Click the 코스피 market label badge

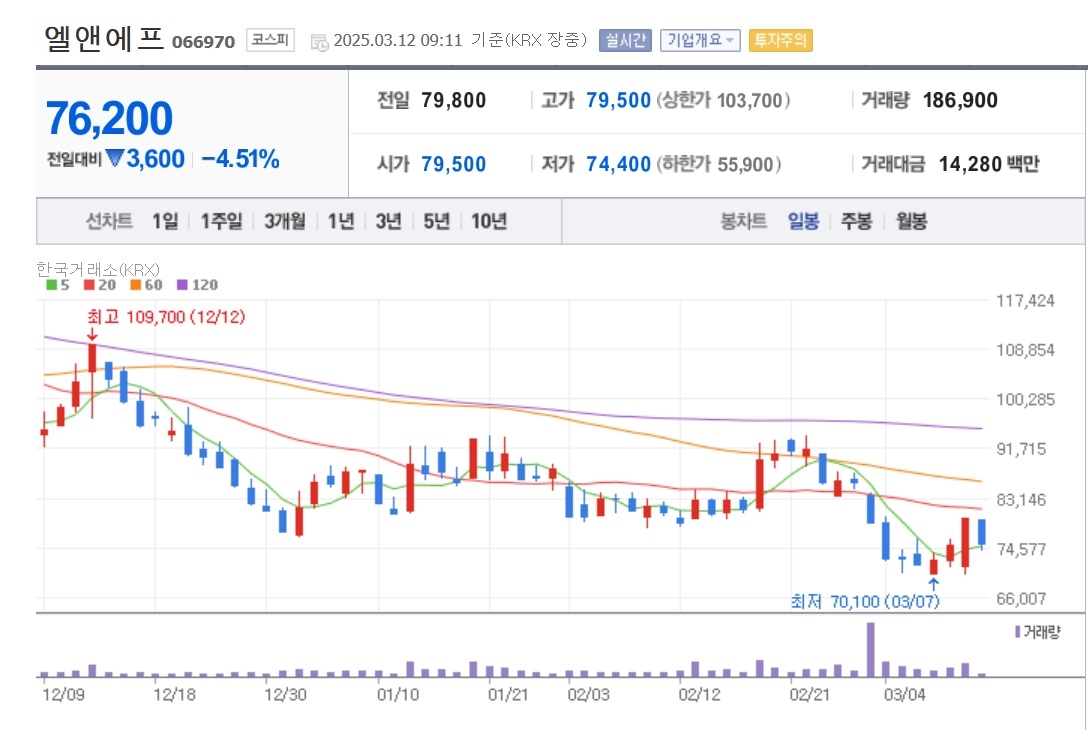(x=270, y=40)
